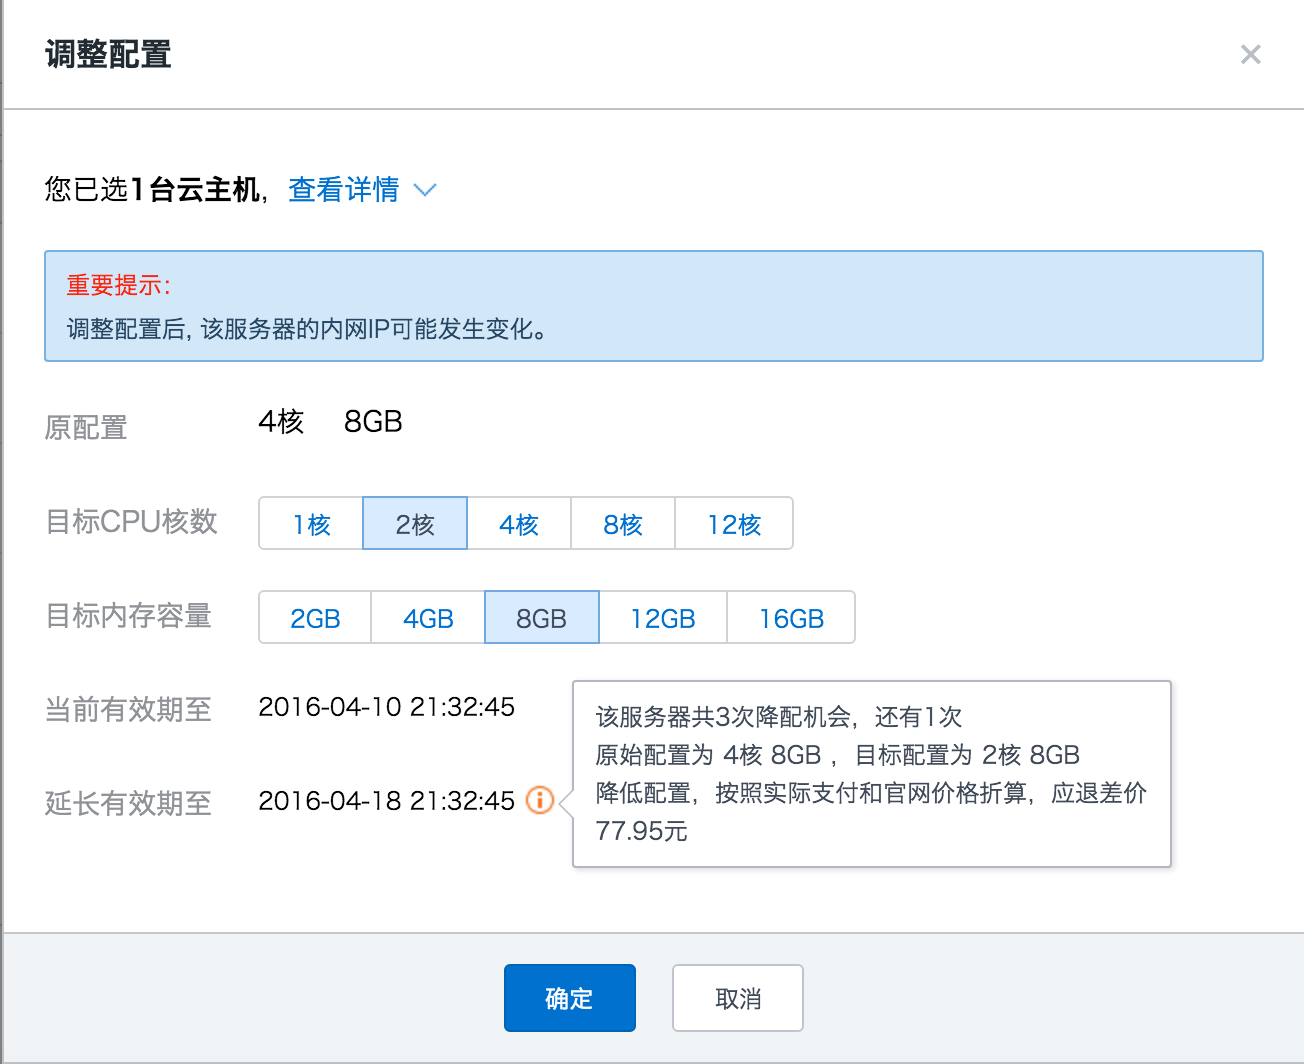Click the extended date 2016-04-18 21:32:45
Viewport: 1304px width, 1064px height.
point(386,801)
